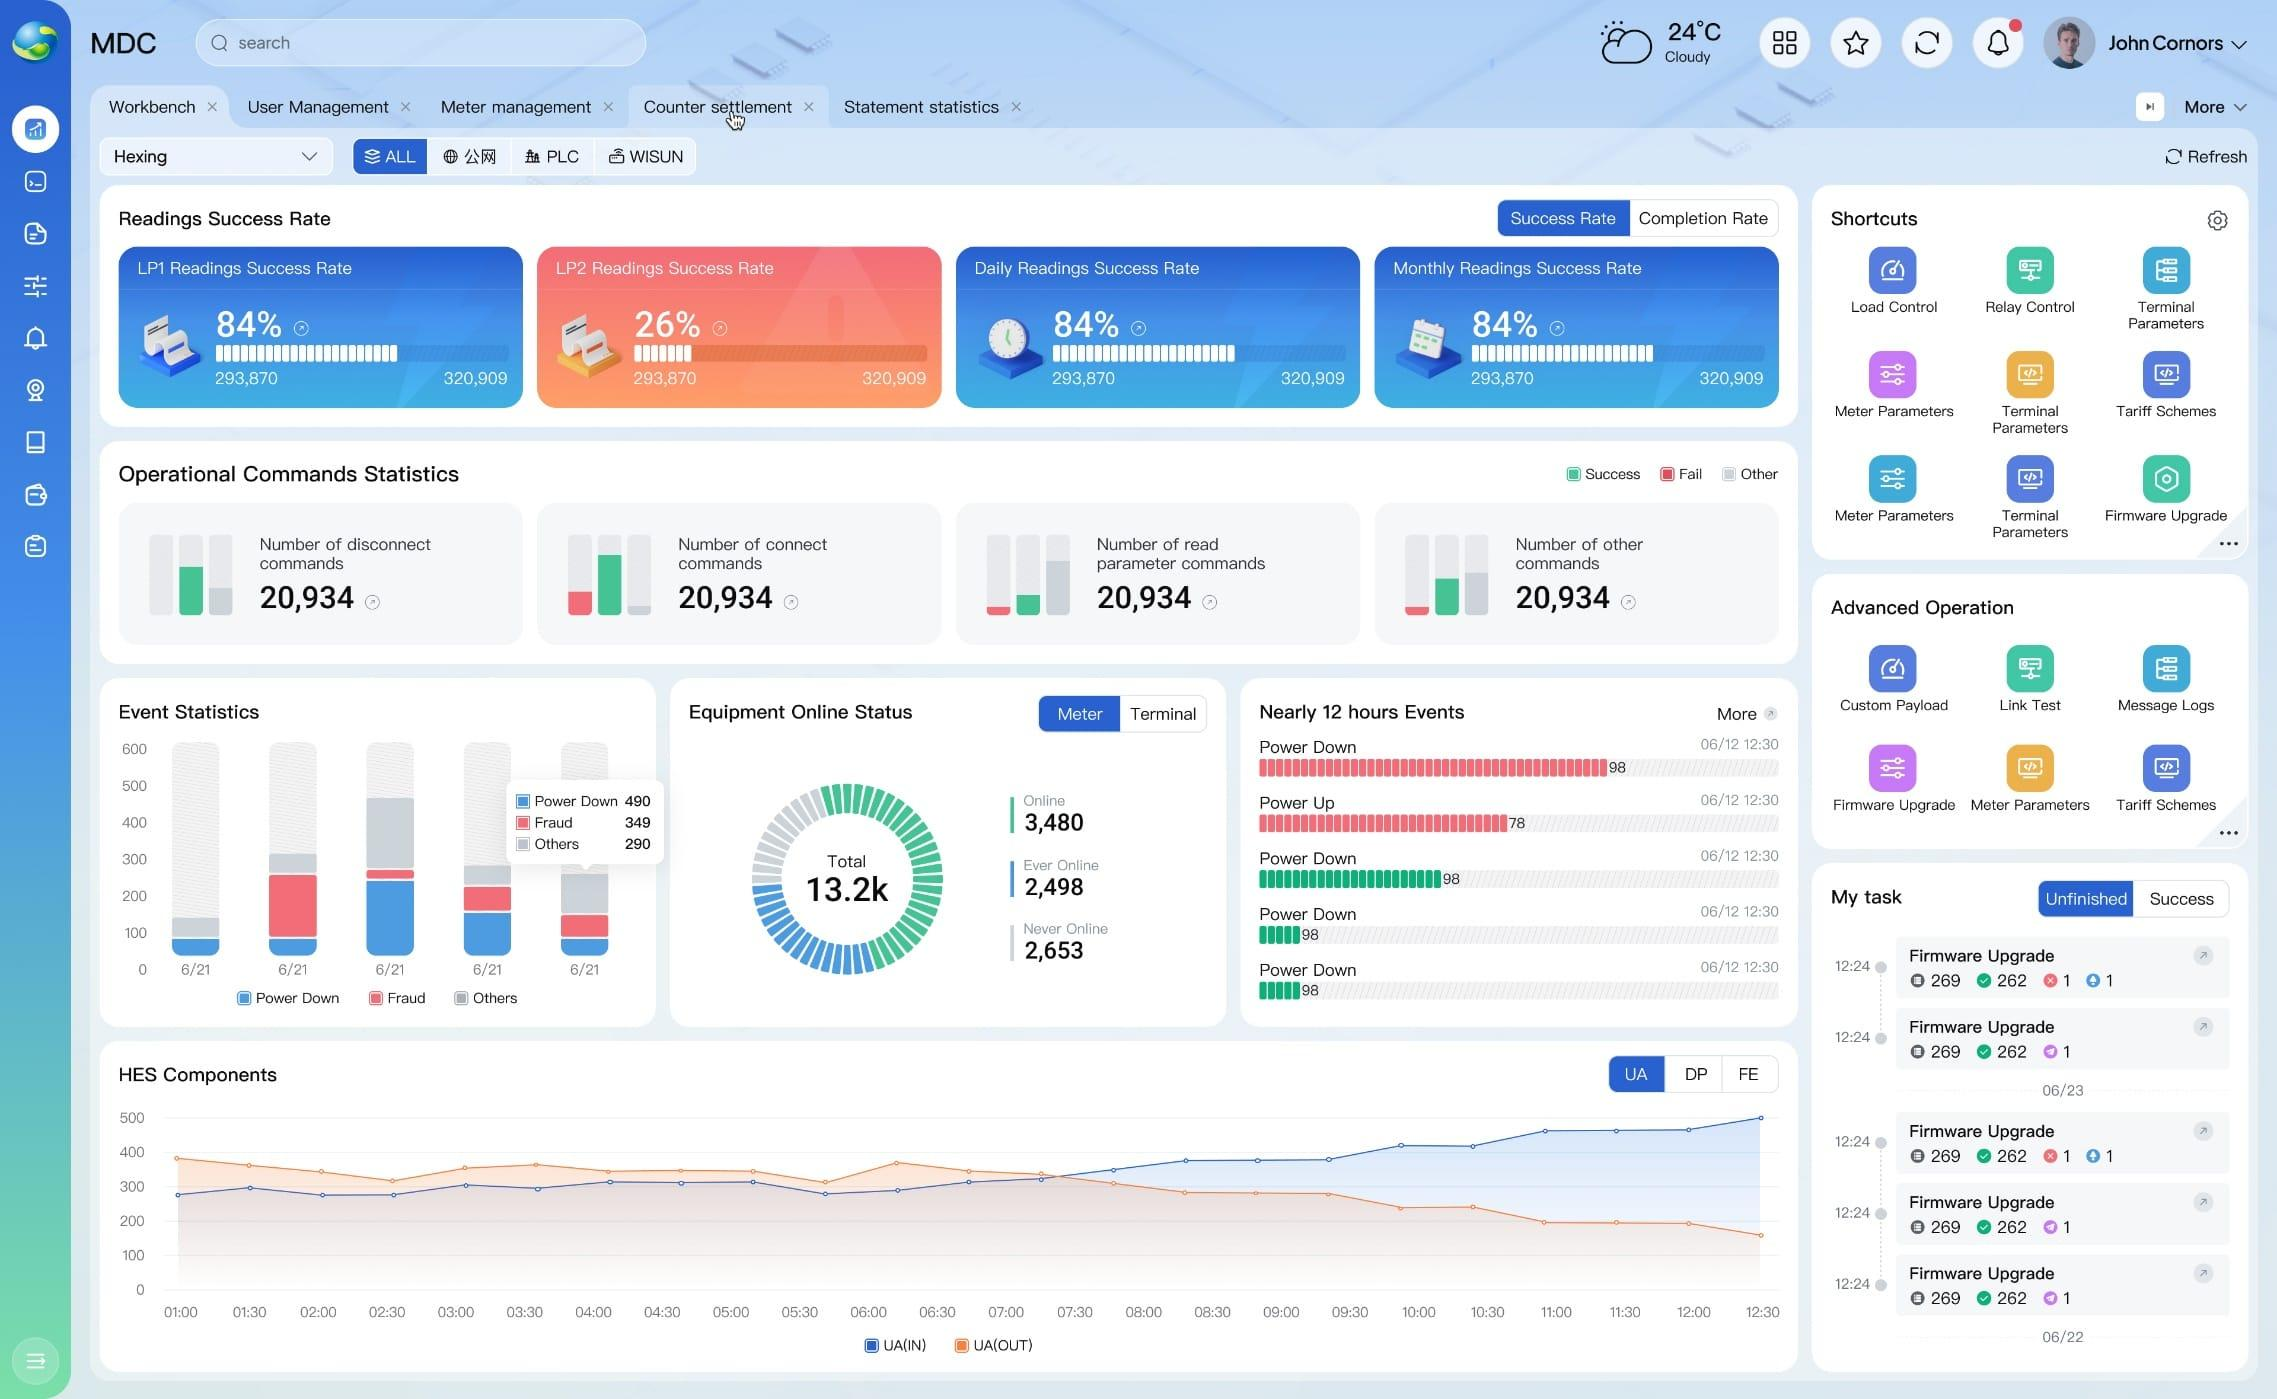Click the Tariff Schemes shortcut icon
Image resolution: width=2277 pixels, height=1399 pixels.
[2165, 375]
